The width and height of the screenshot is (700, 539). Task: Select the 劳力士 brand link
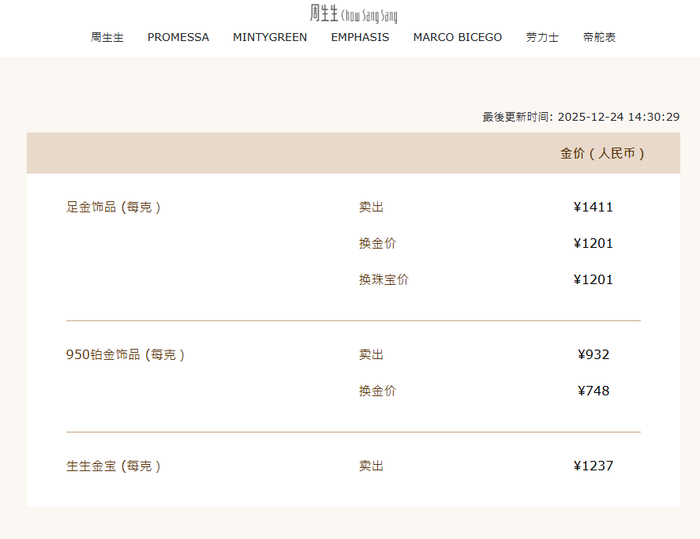tap(542, 37)
